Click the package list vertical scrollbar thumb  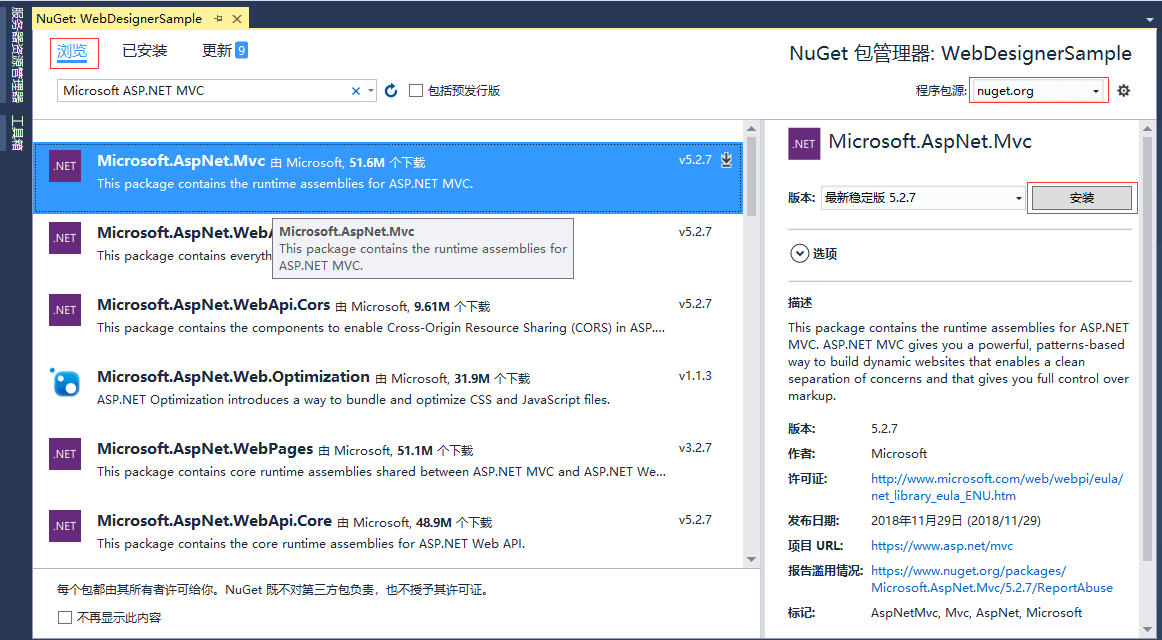[x=751, y=176]
